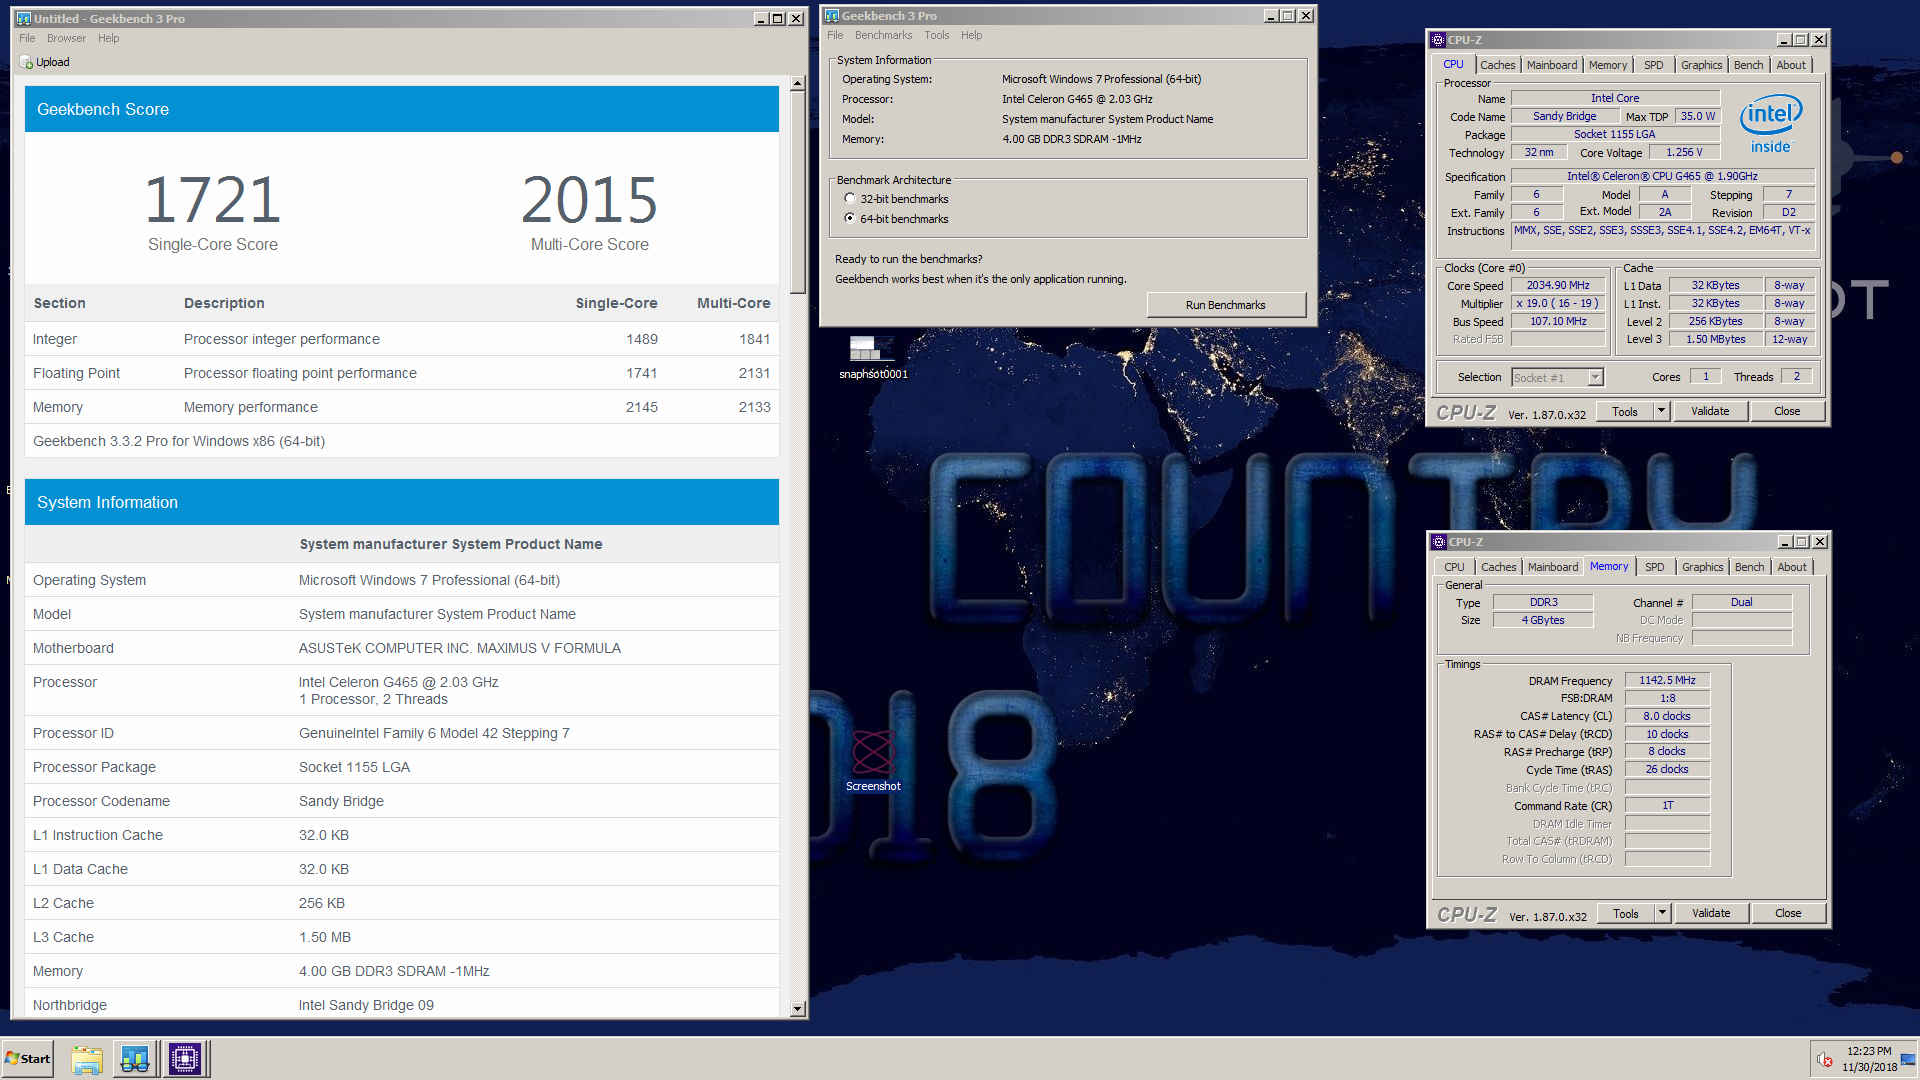Click Tools button in top CPU-Z
The image size is (1920, 1080).
[x=1625, y=411]
